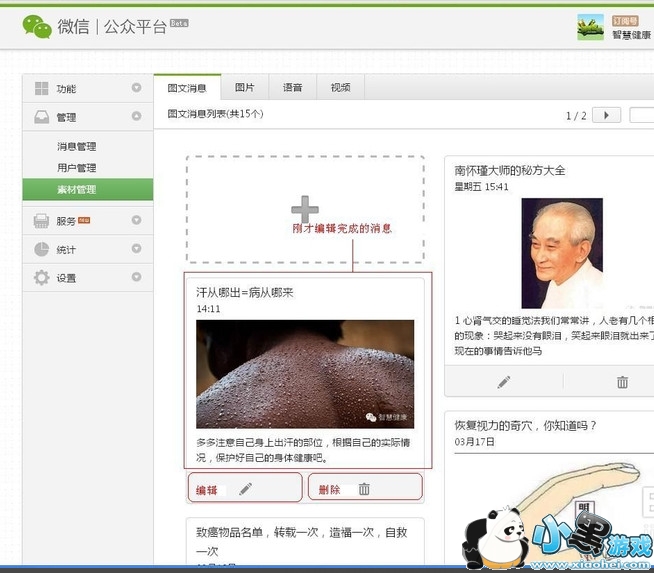Image resolution: width=654 pixels, height=573 pixels.
Task: Click the 图文消息列表(共15个) heading
Action: click(x=215, y=114)
